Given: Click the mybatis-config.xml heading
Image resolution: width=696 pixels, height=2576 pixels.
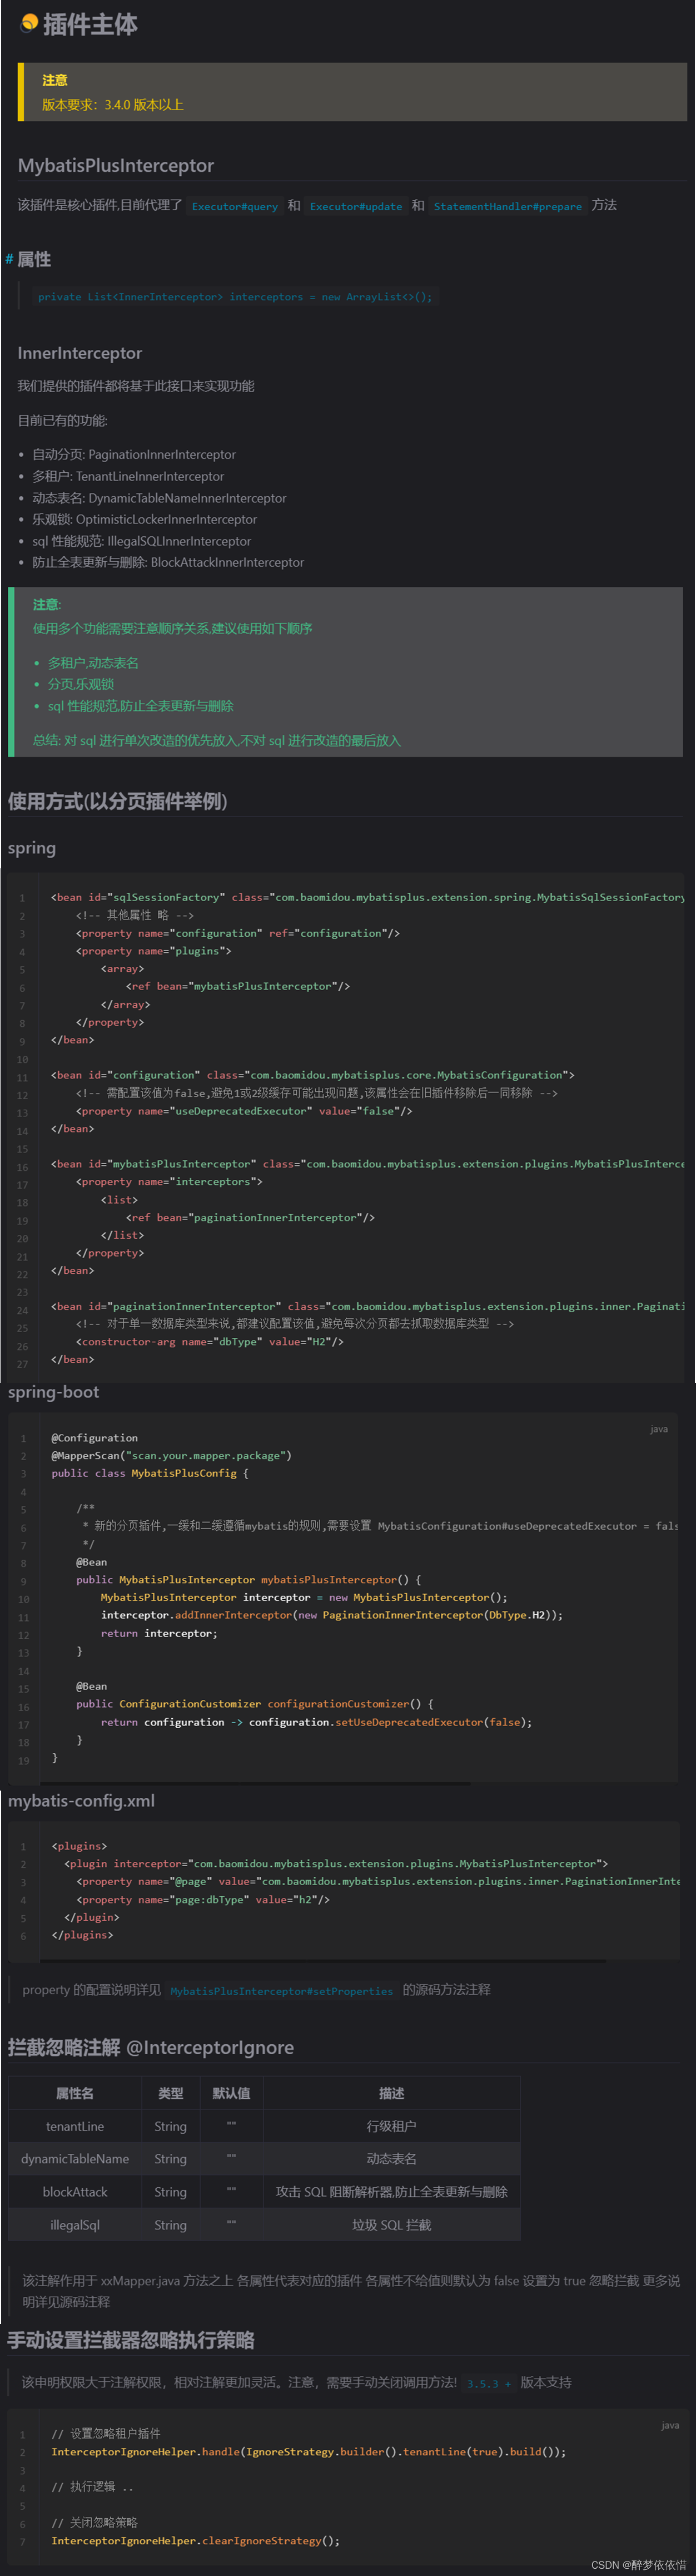Looking at the screenshot, I should pyautogui.click(x=82, y=1801).
